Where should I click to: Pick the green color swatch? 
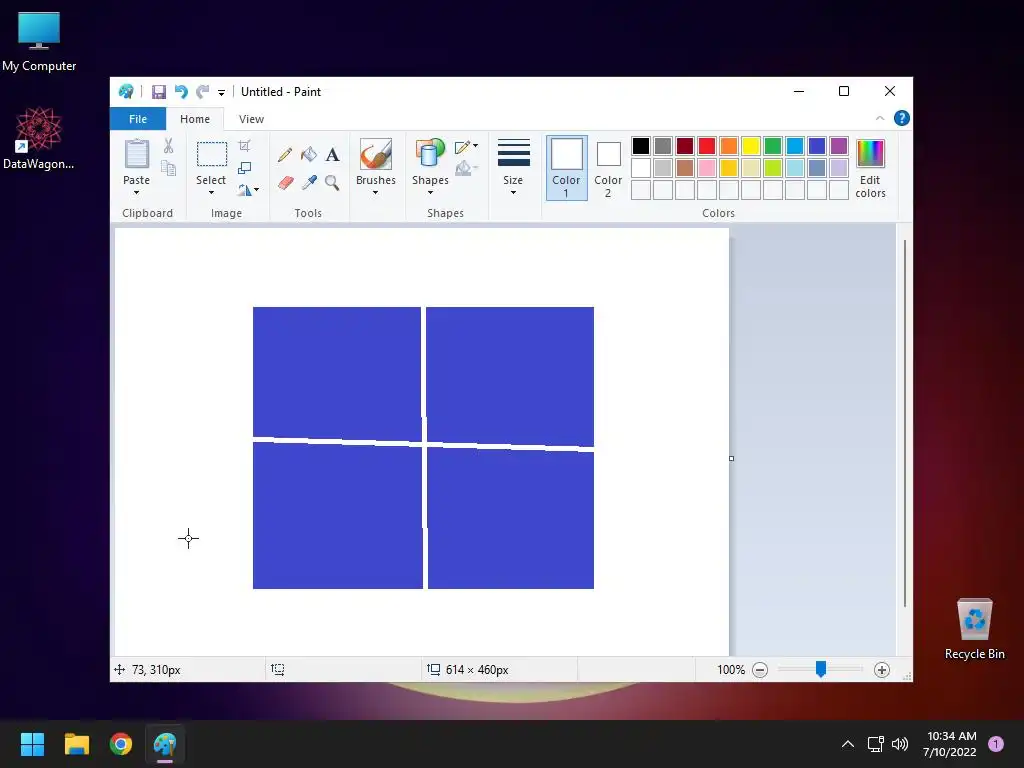[773, 146]
